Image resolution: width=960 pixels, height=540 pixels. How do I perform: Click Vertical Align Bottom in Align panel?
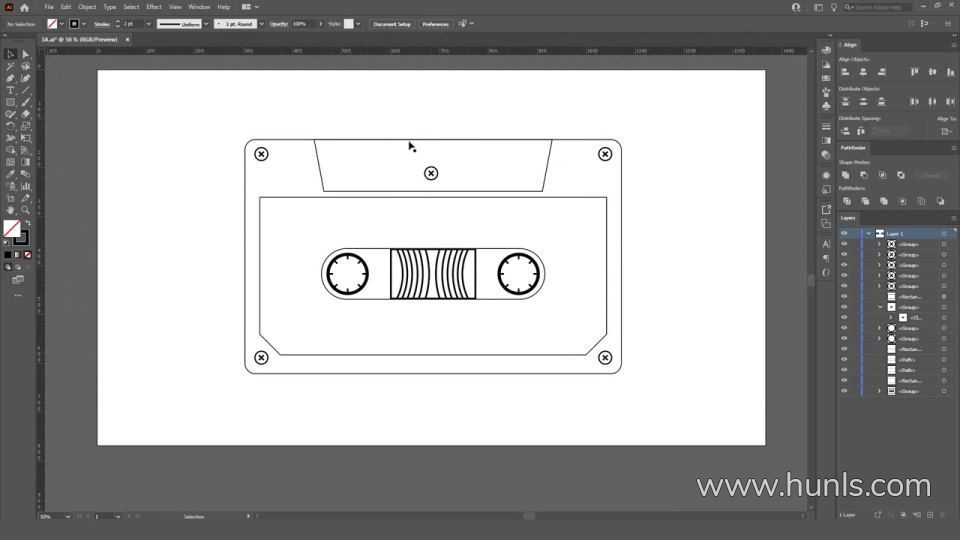[x=950, y=72]
